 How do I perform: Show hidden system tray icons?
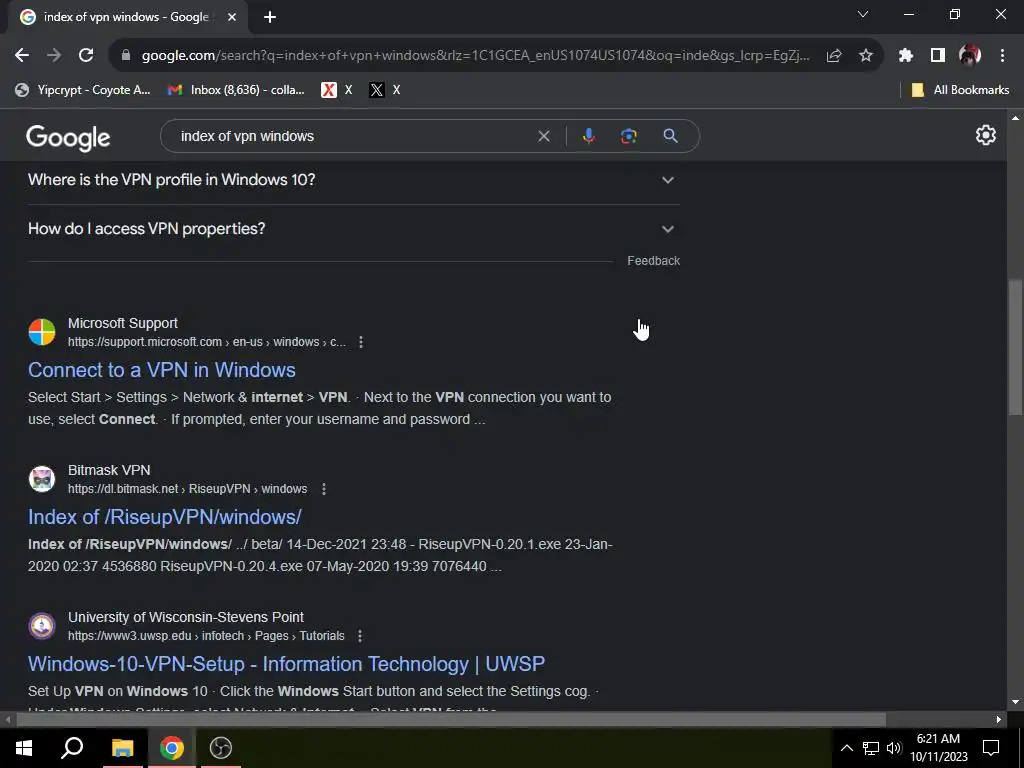pyautogui.click(x=846, y=748)
